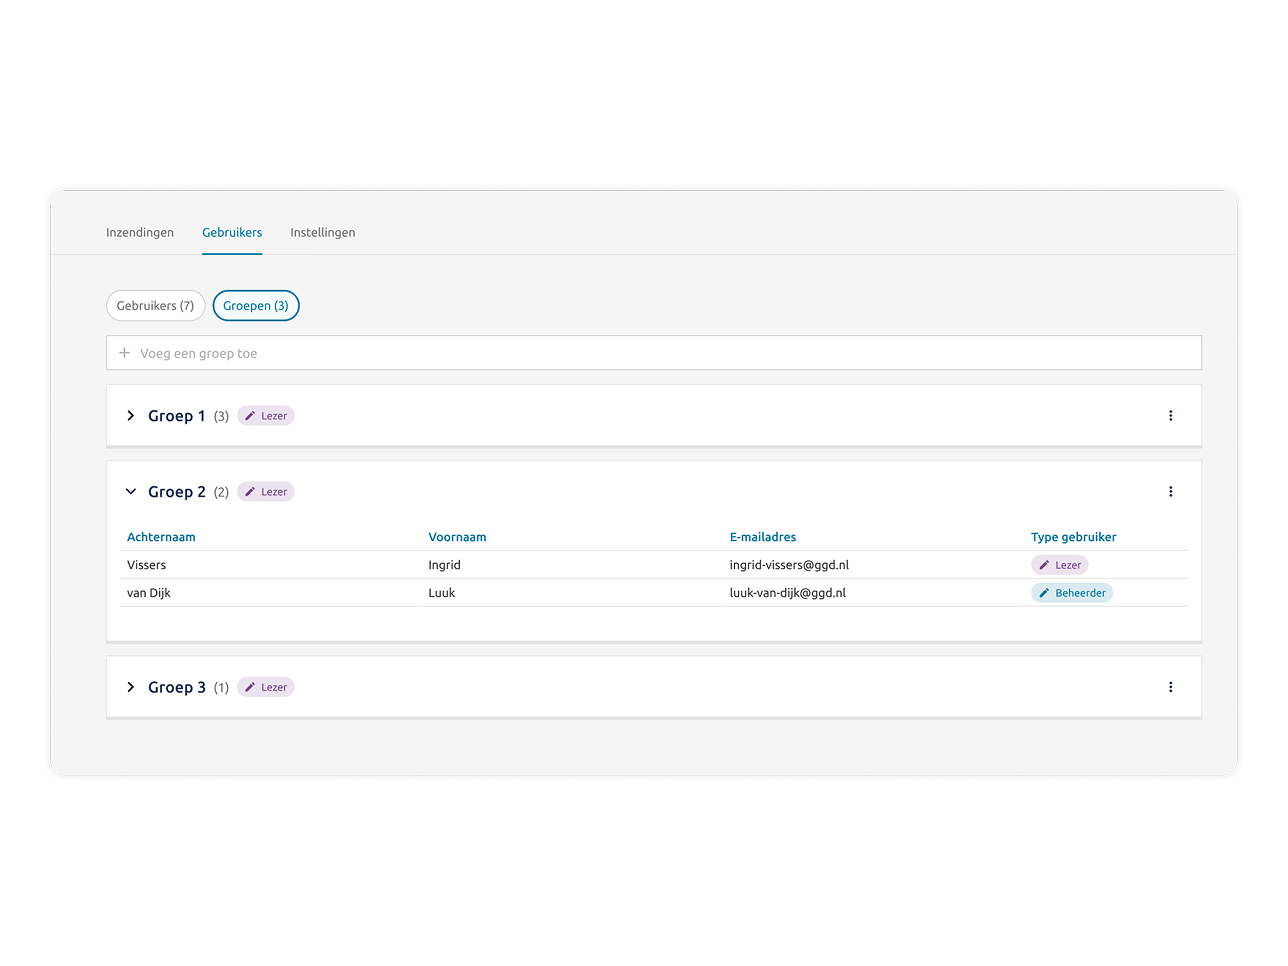
Task: Select the Vissers surname cell
Action: (x=147, y=565)
